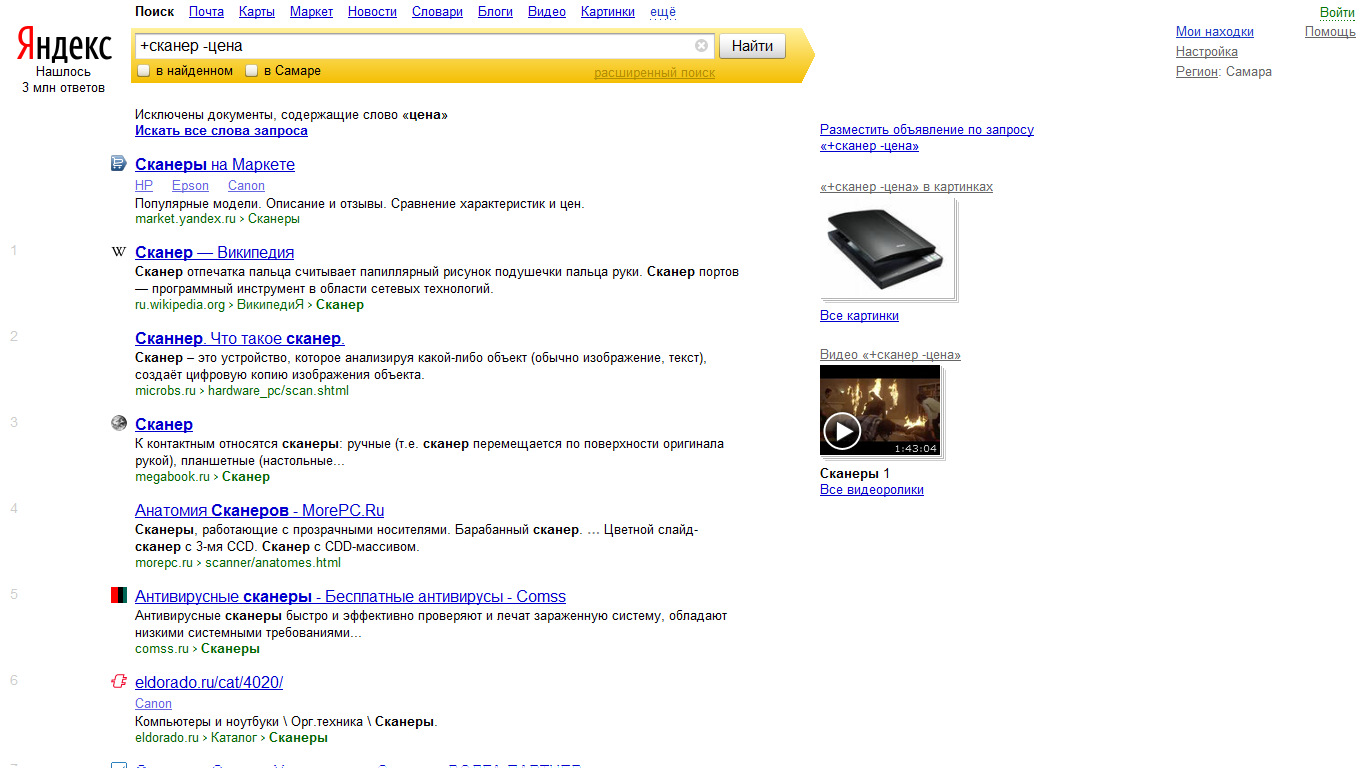Change the Регион setting

[1197, 72]
